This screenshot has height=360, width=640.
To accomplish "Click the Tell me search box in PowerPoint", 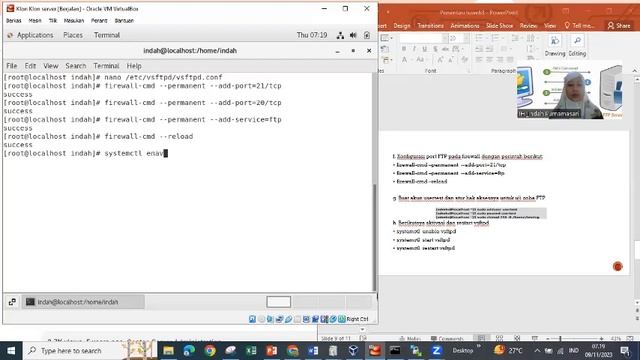I will coord(579,26).
